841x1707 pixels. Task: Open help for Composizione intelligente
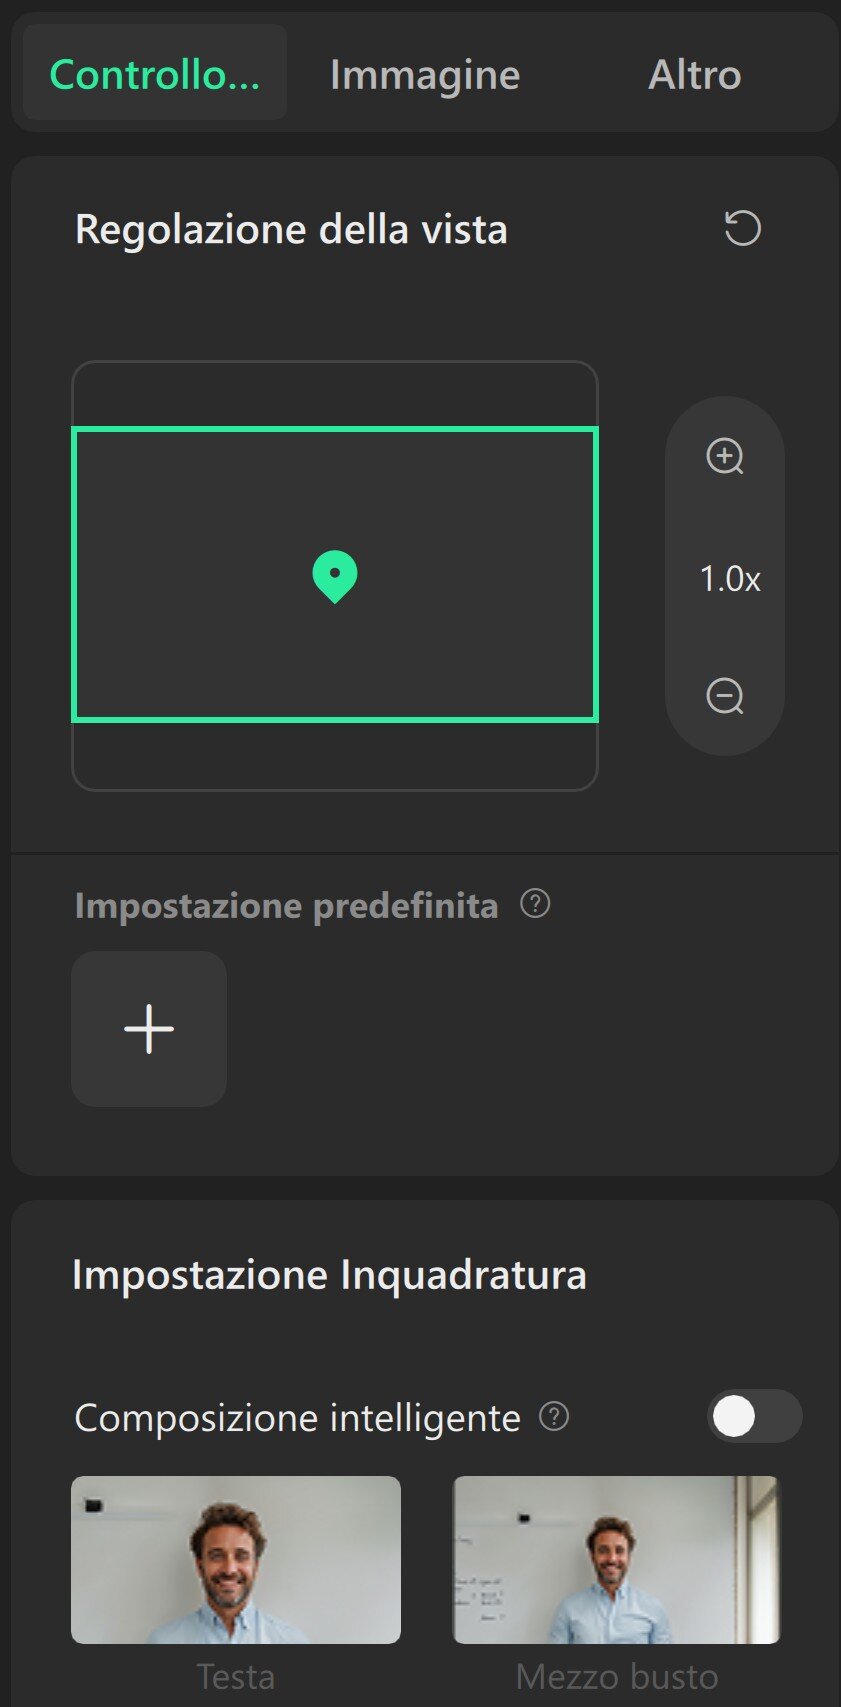pos(554,1416)
